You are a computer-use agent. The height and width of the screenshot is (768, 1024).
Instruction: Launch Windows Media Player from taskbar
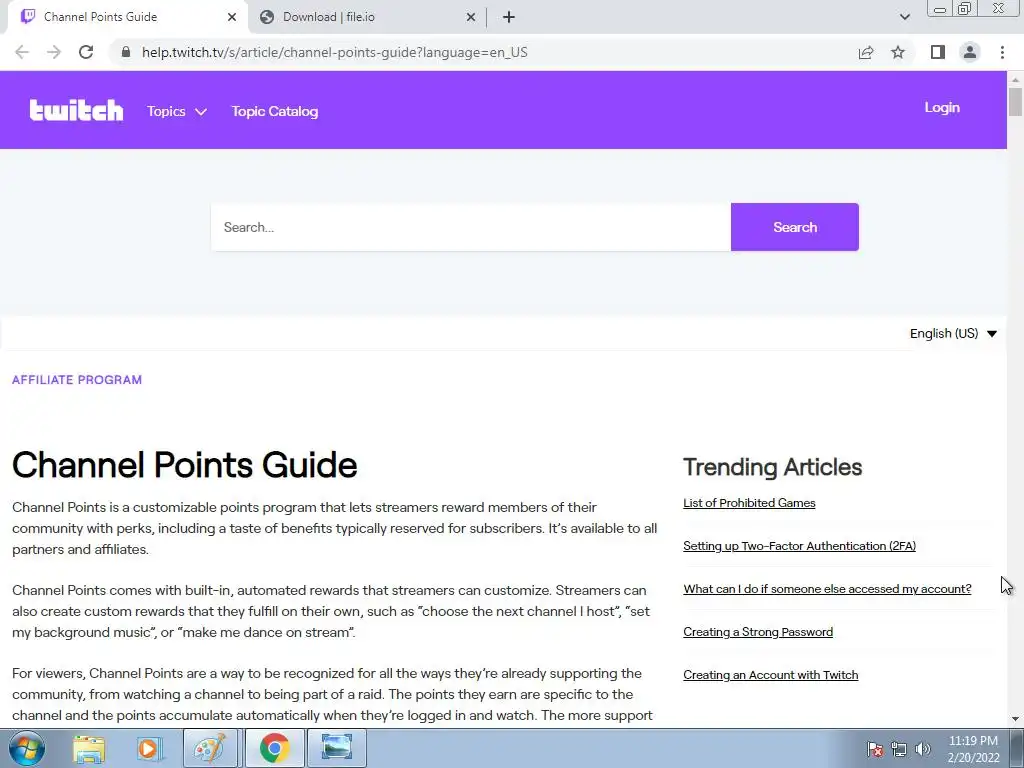(148, 748)
